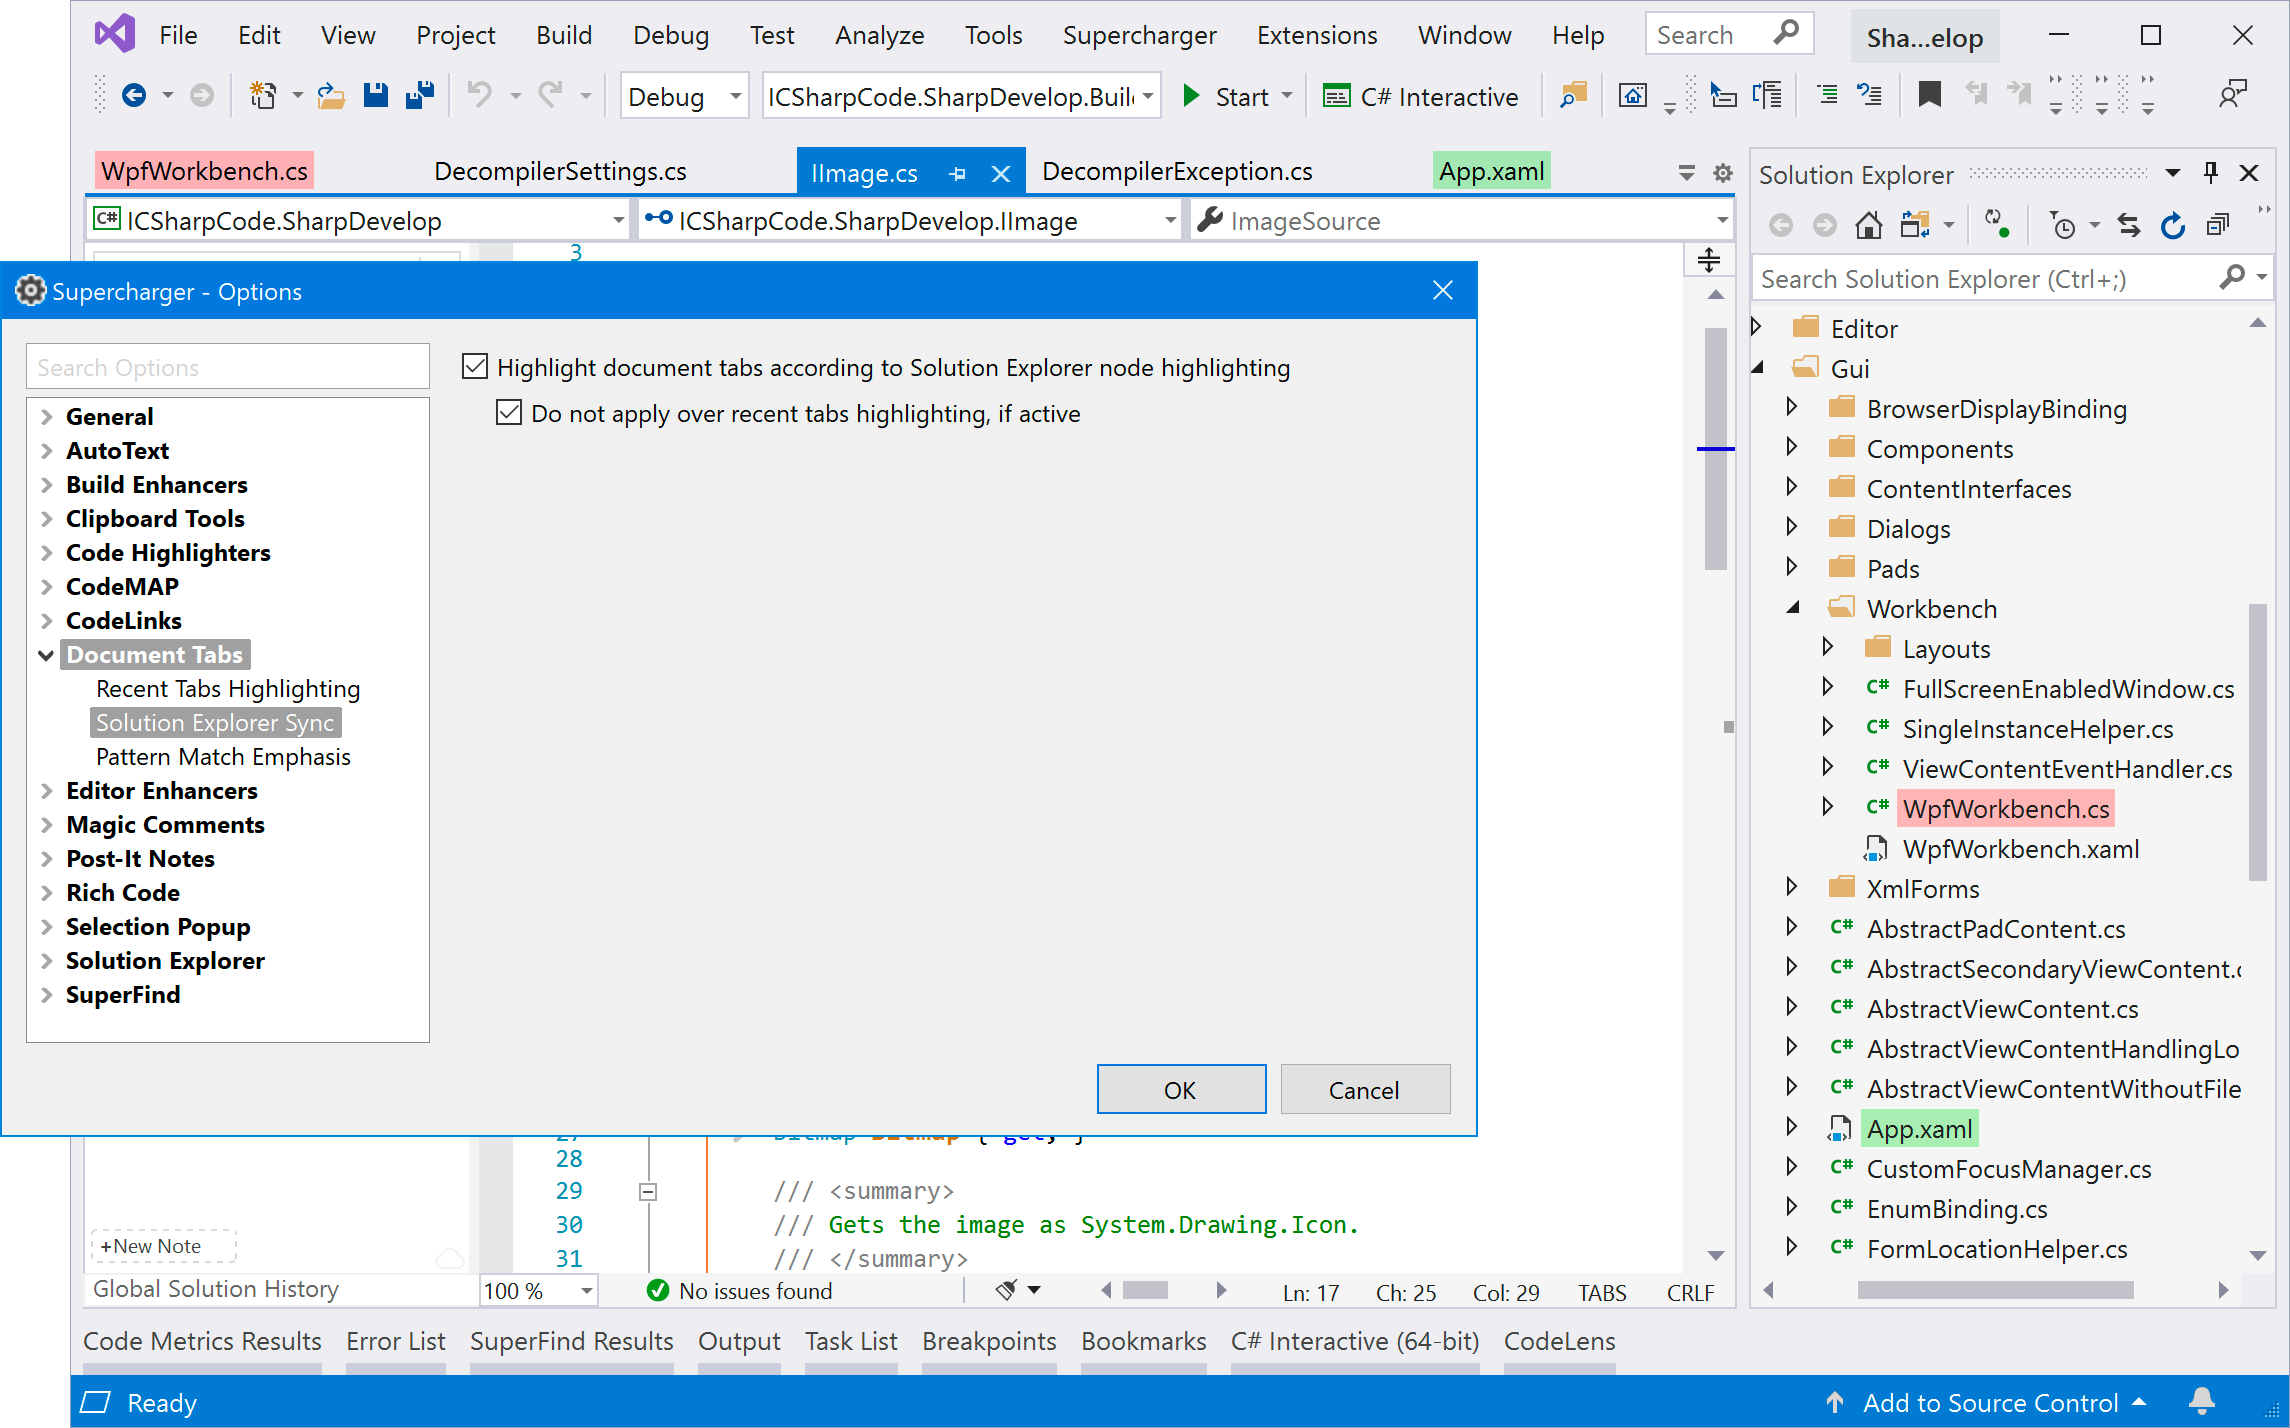Click the brush cleanup icon in editor footer
The image size is (2290, 1428).
coord(1006,1290)
